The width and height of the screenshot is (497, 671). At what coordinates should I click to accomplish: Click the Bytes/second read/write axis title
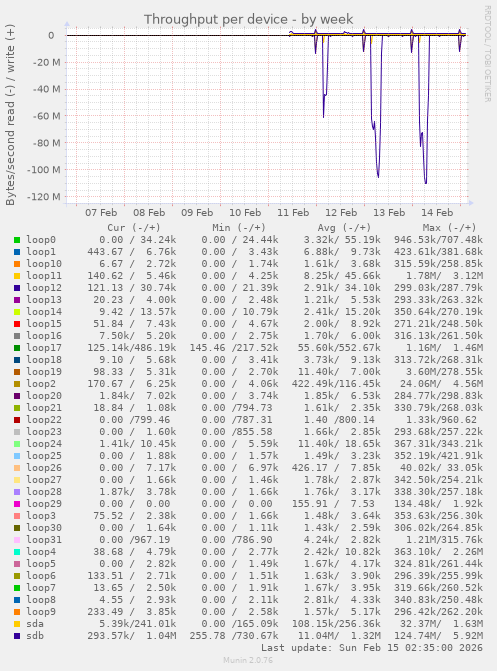tap(10, 115)
